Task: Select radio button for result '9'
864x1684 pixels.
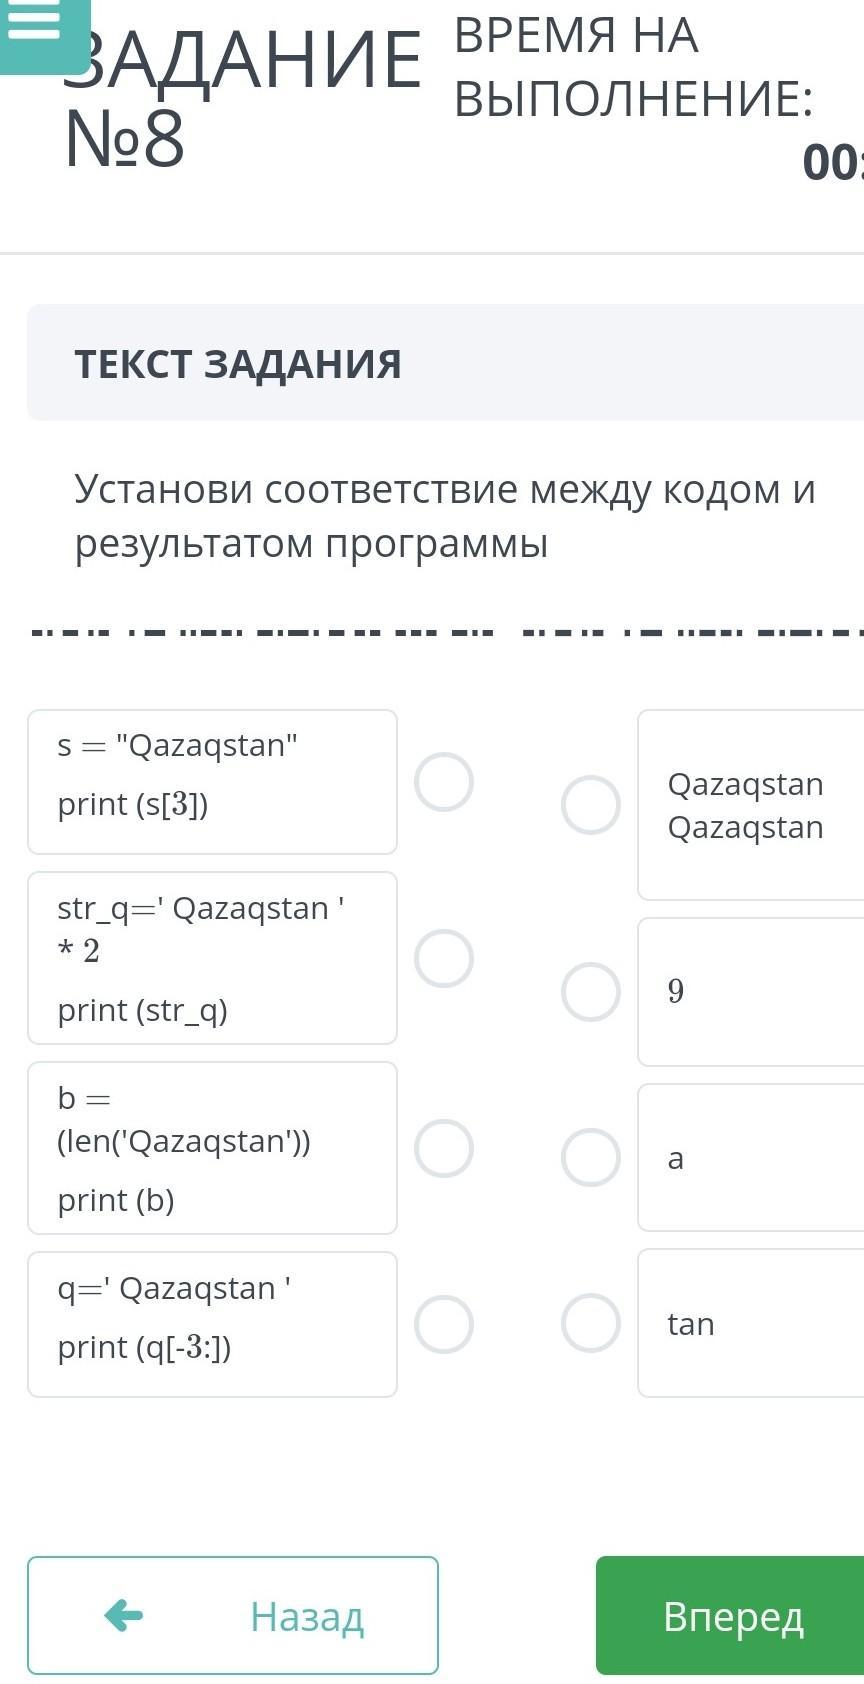Action: 591,992
